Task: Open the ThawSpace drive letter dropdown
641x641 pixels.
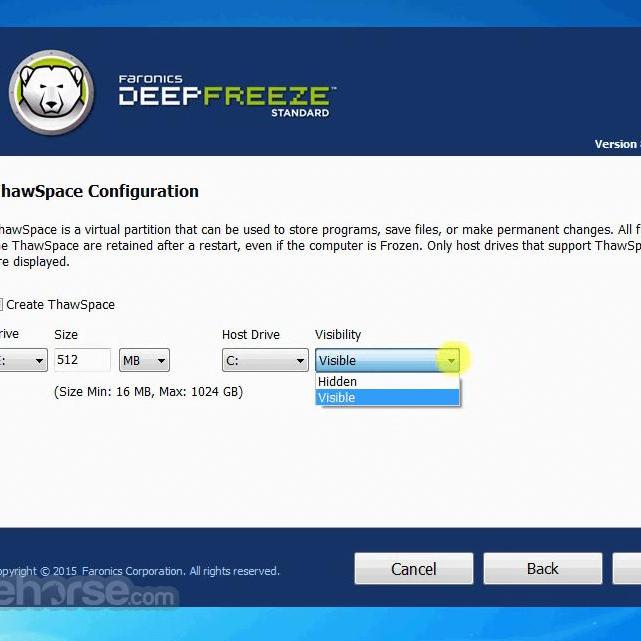Action: click(23, 360)
